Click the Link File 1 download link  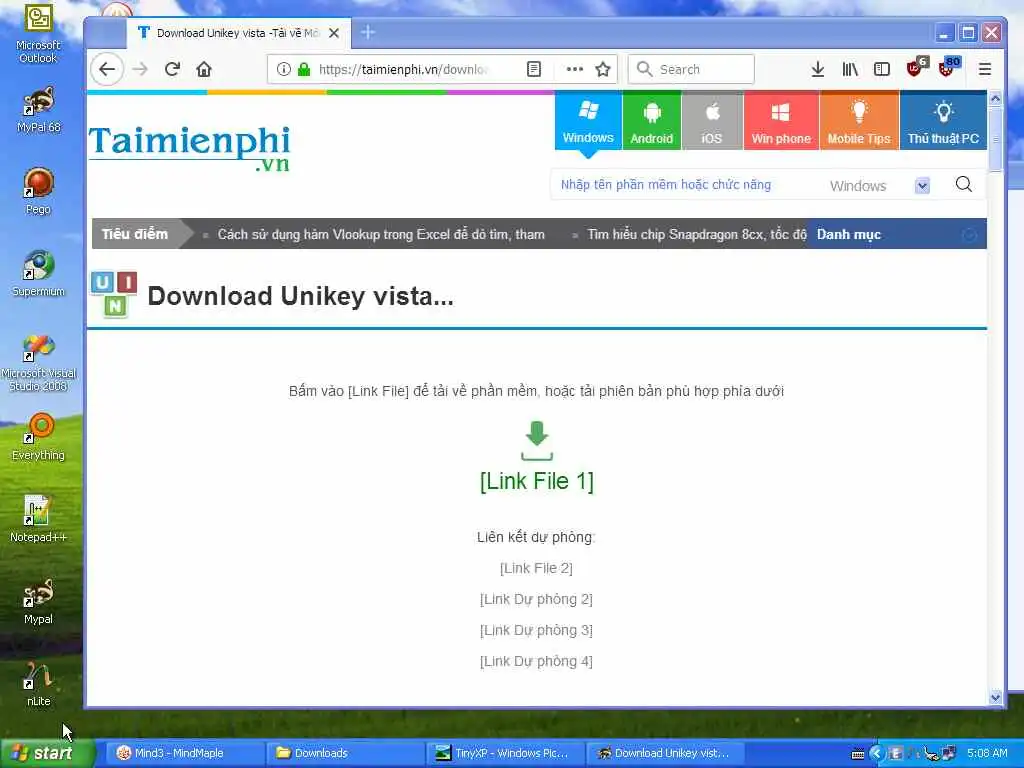point(537,481)
